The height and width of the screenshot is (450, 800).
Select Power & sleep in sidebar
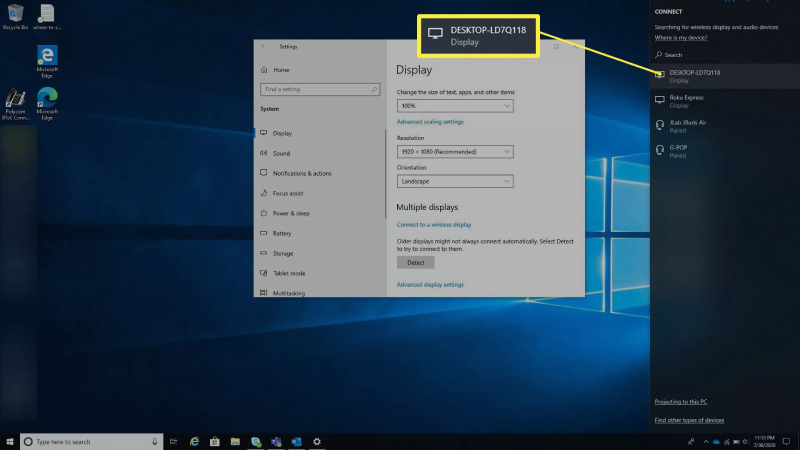click(x=291, y=213)
